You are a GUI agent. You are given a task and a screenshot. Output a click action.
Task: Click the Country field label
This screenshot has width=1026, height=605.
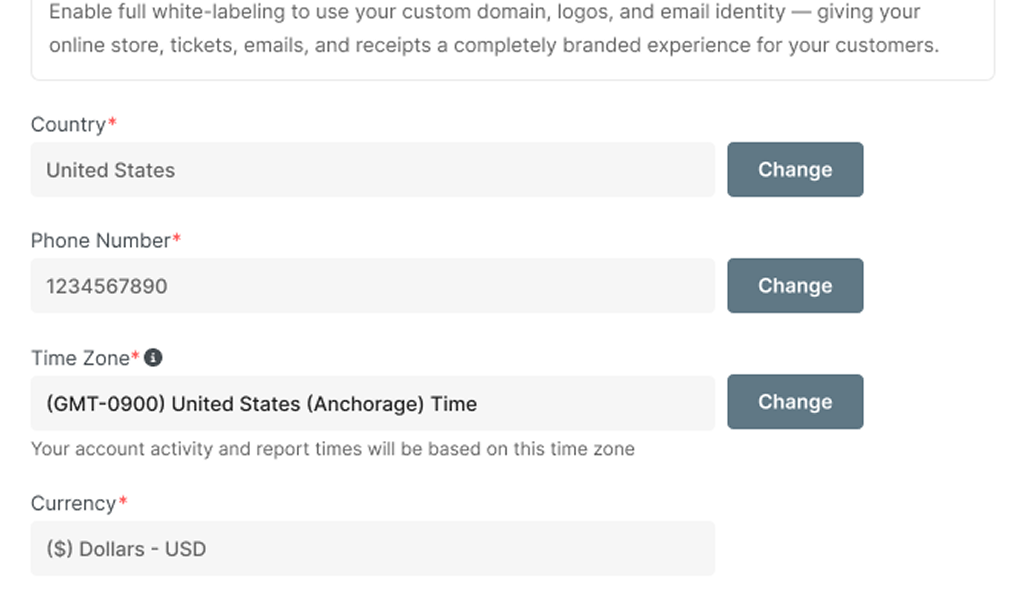pyautogui.click(x=67, y=125)
